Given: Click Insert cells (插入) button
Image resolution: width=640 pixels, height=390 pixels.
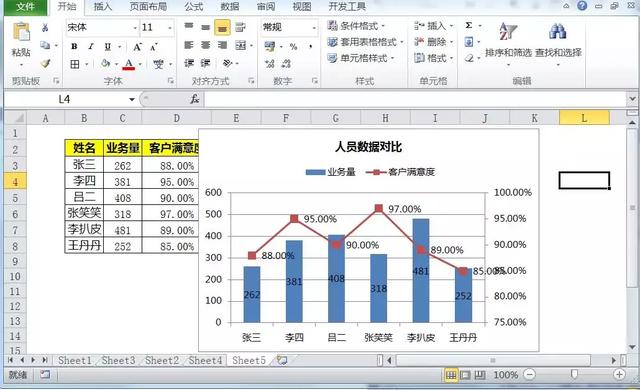Looking at the screenshot, I should (x=433, y=26).
